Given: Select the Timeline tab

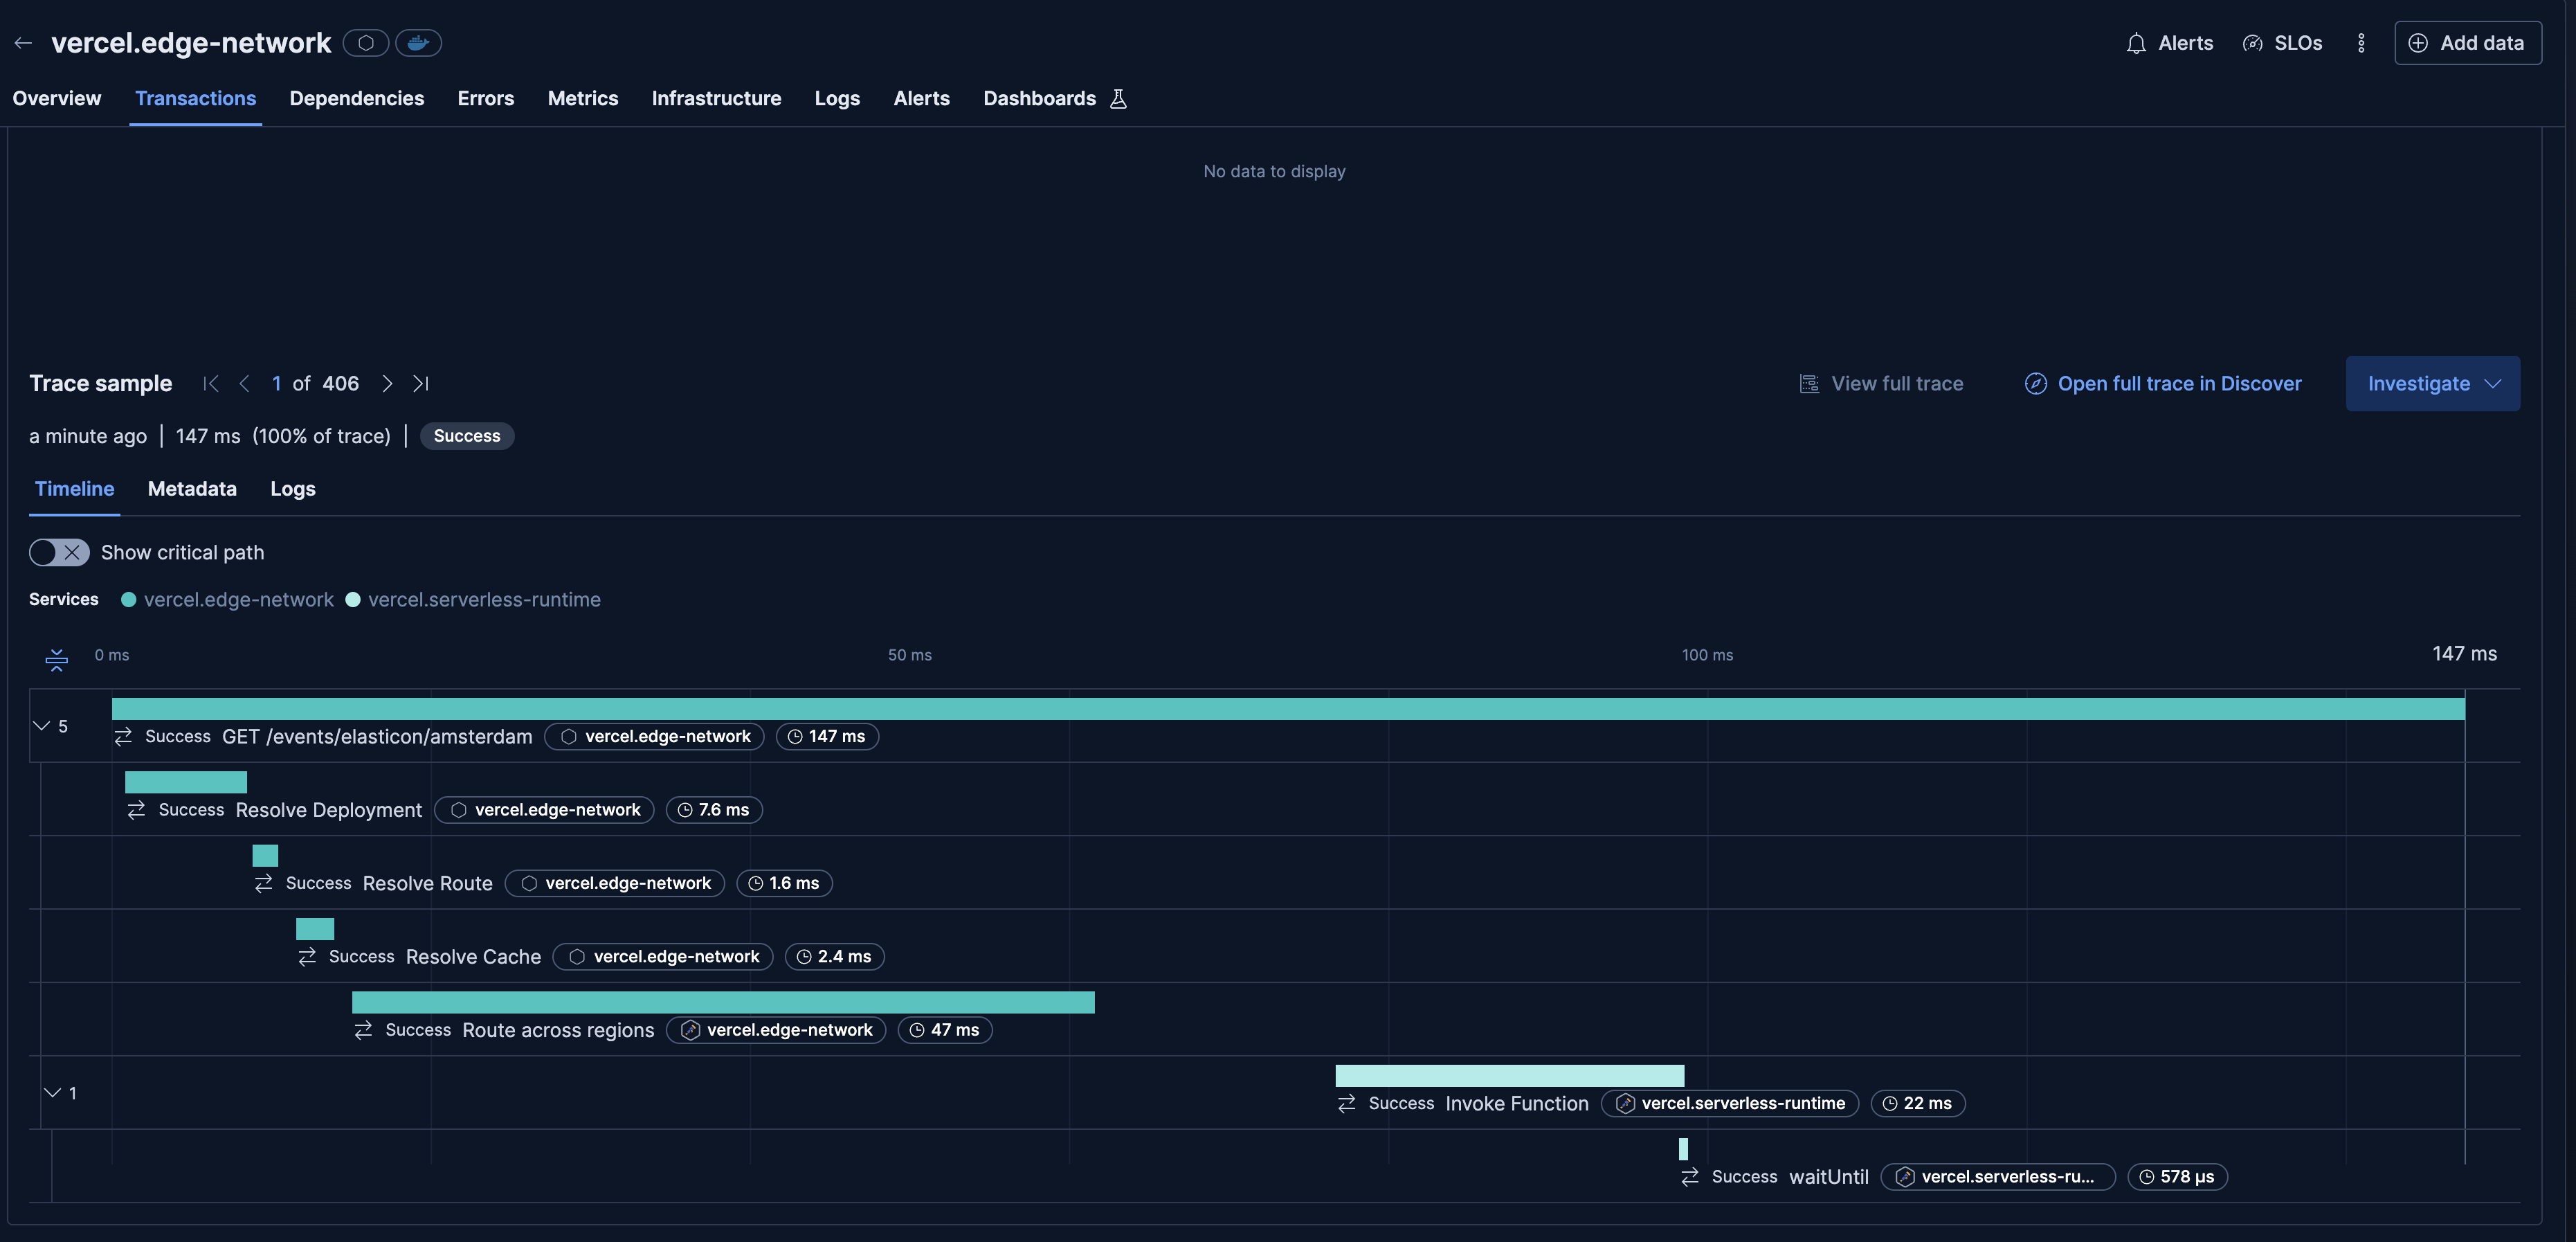Looking at the screenshot, I should (75, 489).
